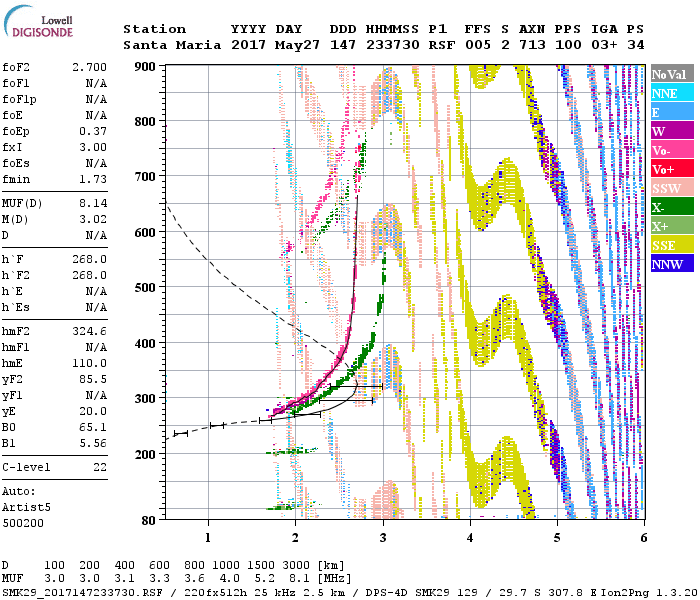The image size is (700, 600).
Task: Click the foF2 value 2.700
Action: [90, 67]
